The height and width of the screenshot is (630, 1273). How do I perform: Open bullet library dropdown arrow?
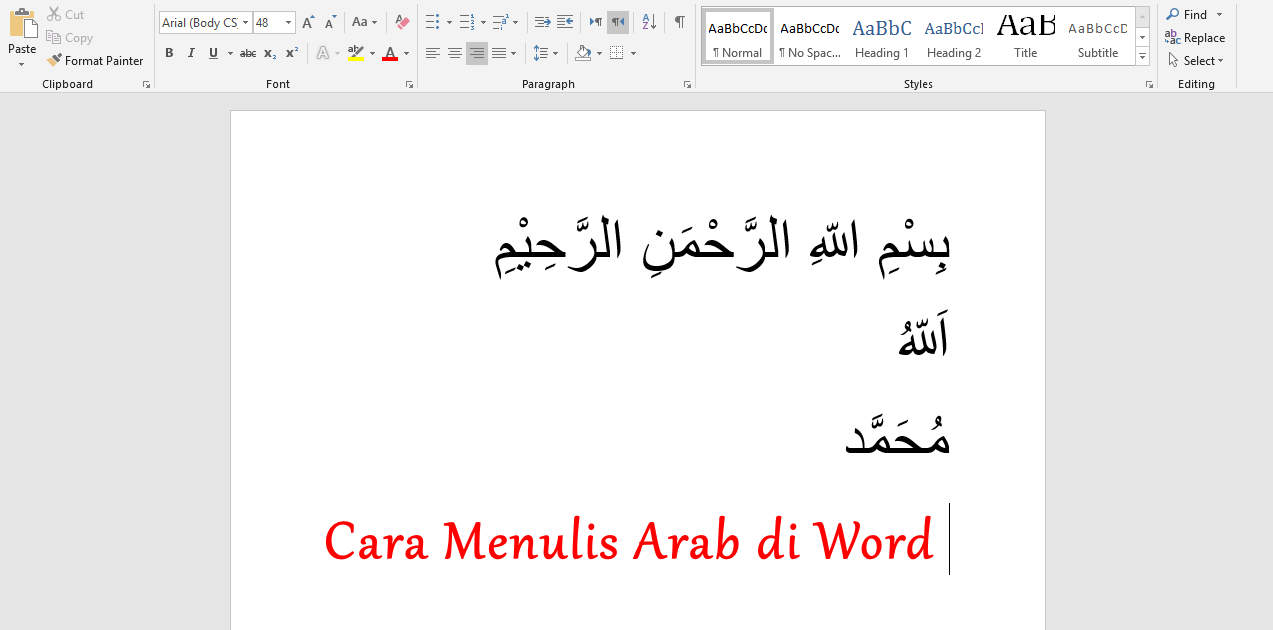coord(449,22)
